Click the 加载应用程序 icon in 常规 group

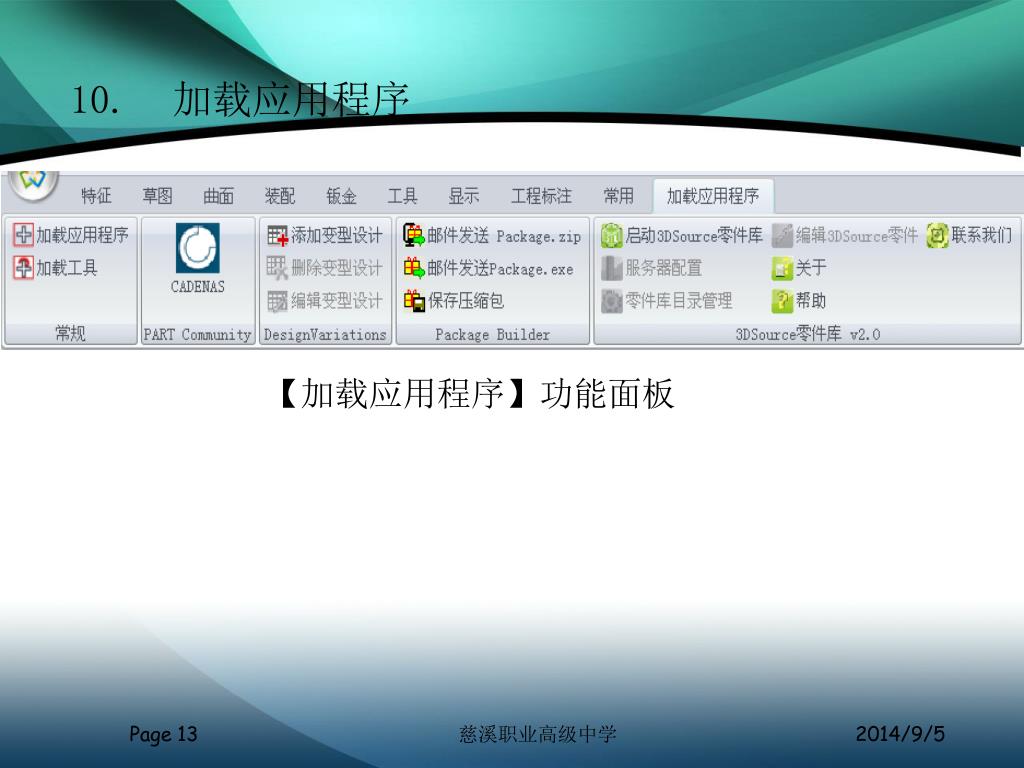pyautogui.click(x=24, y=235)
